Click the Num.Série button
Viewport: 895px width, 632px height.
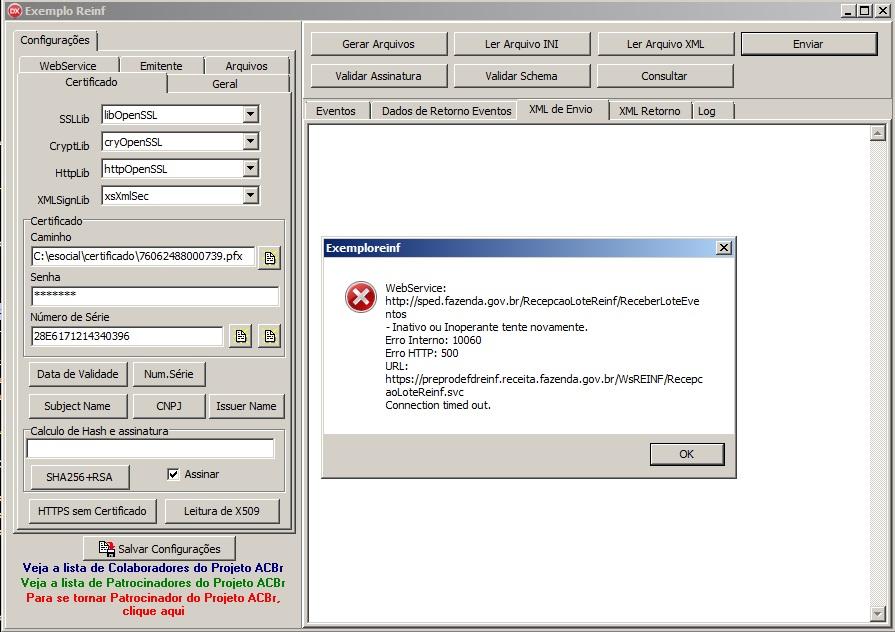[168, 374]
